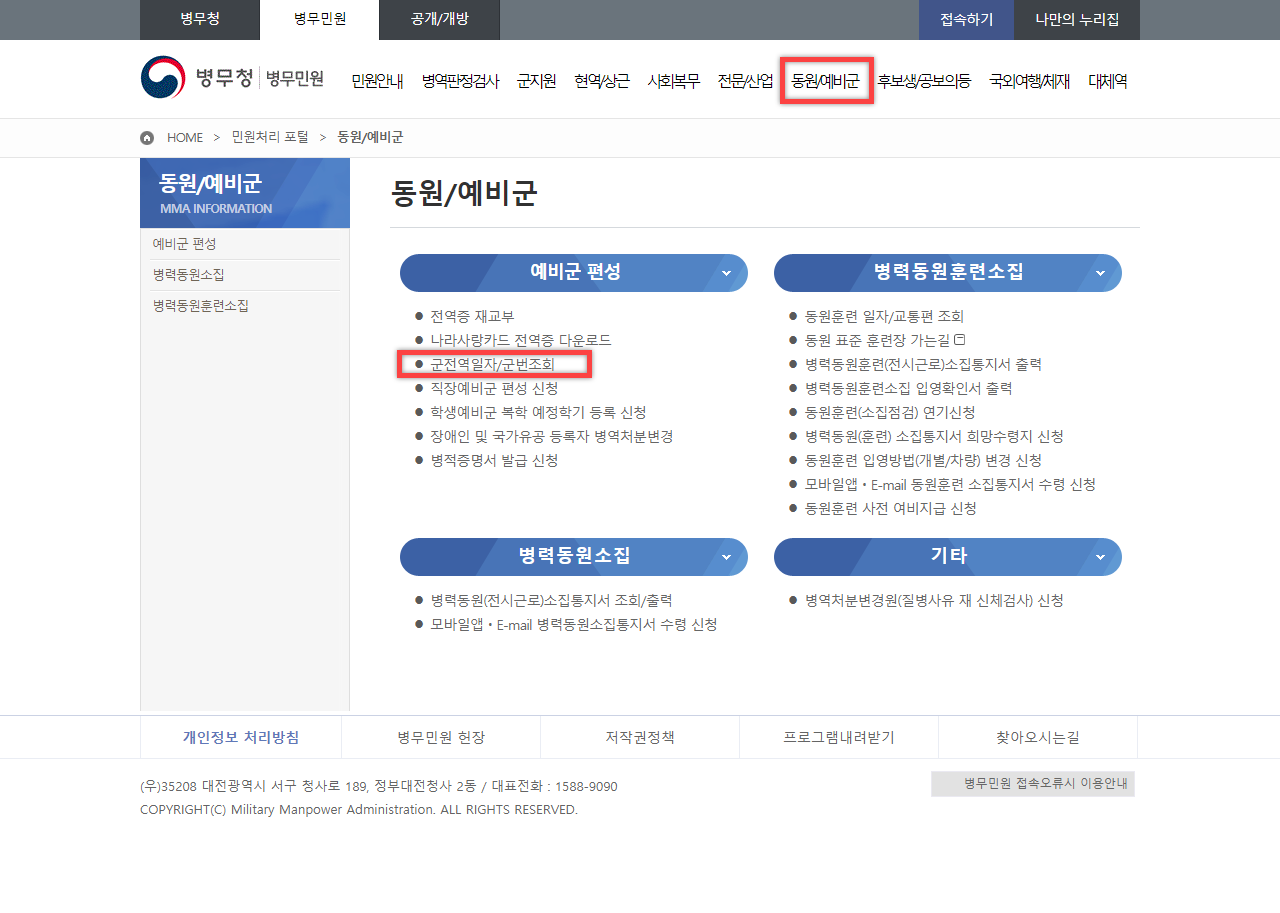Switch to the 공개/개방 top tab
Image resolution: width=1280 pixels, height=913 pixels.
[x=439, y=20]
